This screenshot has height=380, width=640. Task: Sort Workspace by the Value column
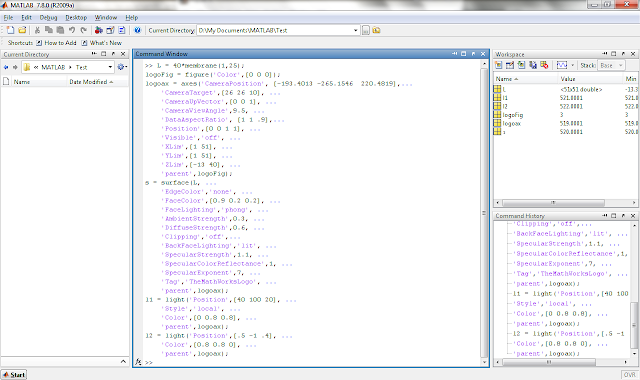[x=591, y=79]
